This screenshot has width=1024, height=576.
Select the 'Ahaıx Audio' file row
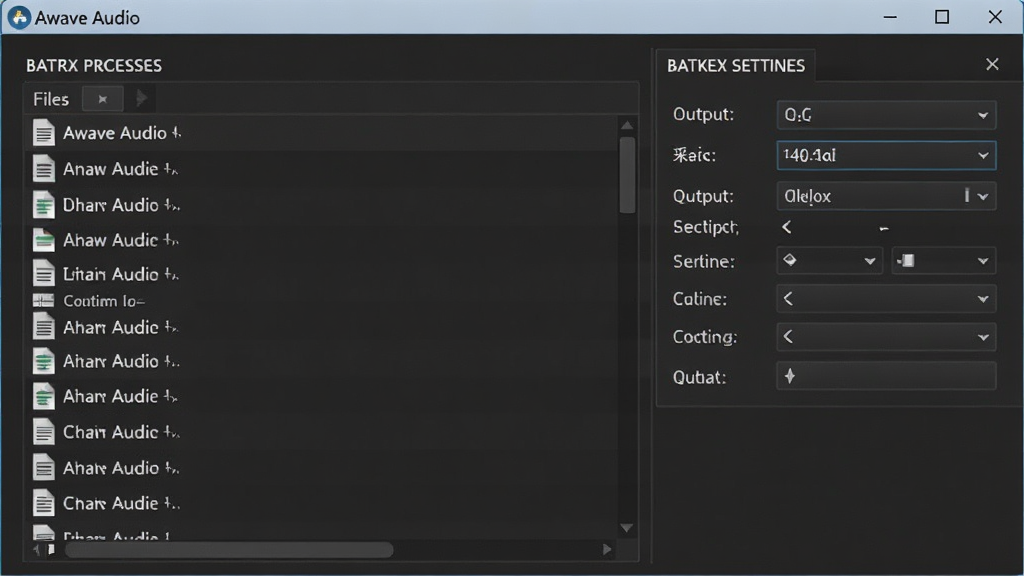[x=323, y=468]
